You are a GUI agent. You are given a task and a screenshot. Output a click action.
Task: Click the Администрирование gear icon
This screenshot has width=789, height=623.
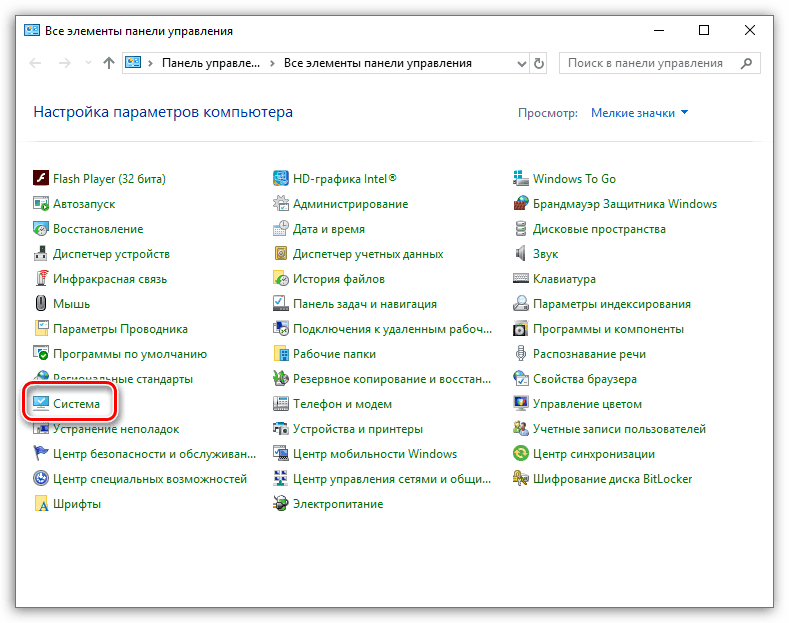coord(281,203)
